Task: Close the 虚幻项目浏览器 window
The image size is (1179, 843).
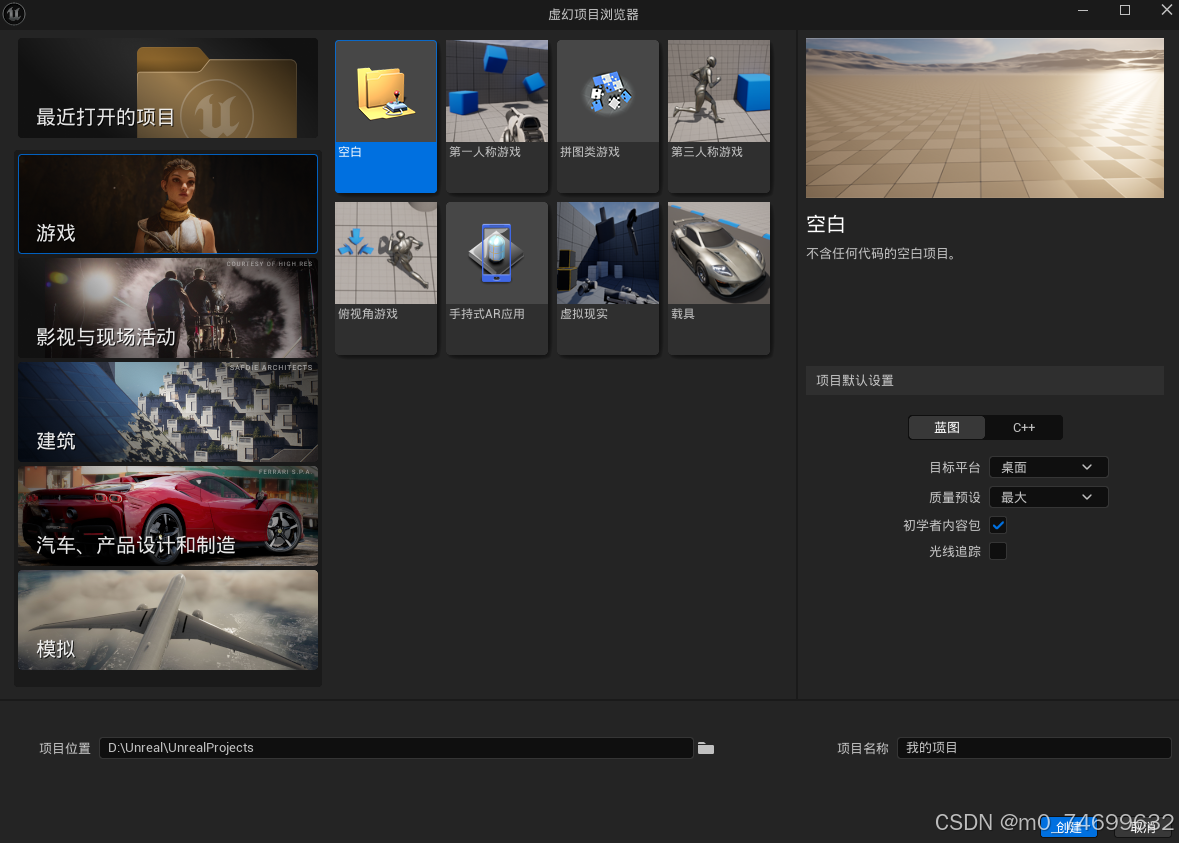Action: (x=1166, y=11)
